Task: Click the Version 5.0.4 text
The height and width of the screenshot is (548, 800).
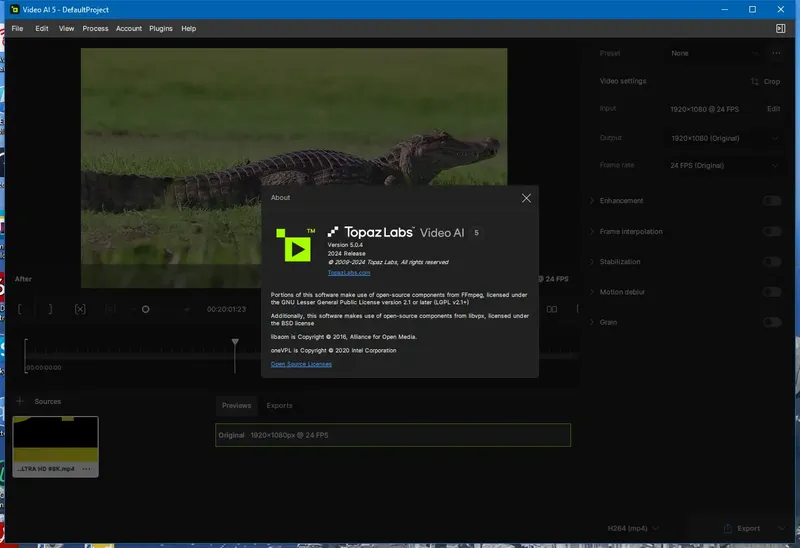Action: [x=345, y=245]
